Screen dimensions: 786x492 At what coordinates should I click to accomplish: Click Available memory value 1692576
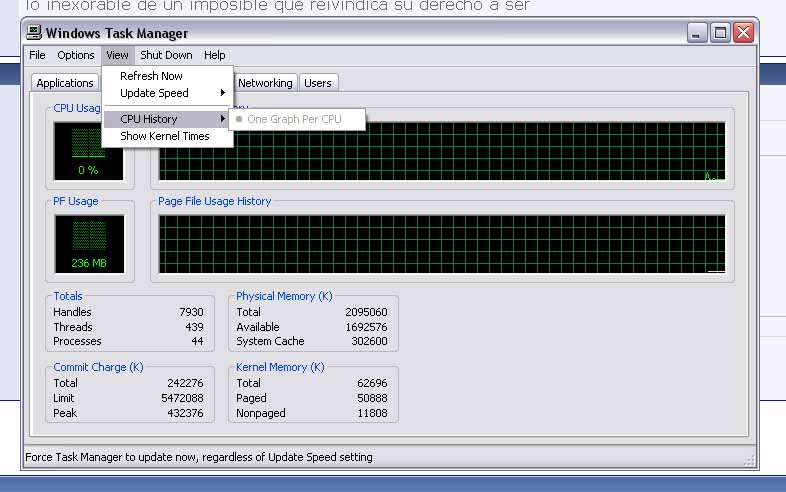coord(366,327)
